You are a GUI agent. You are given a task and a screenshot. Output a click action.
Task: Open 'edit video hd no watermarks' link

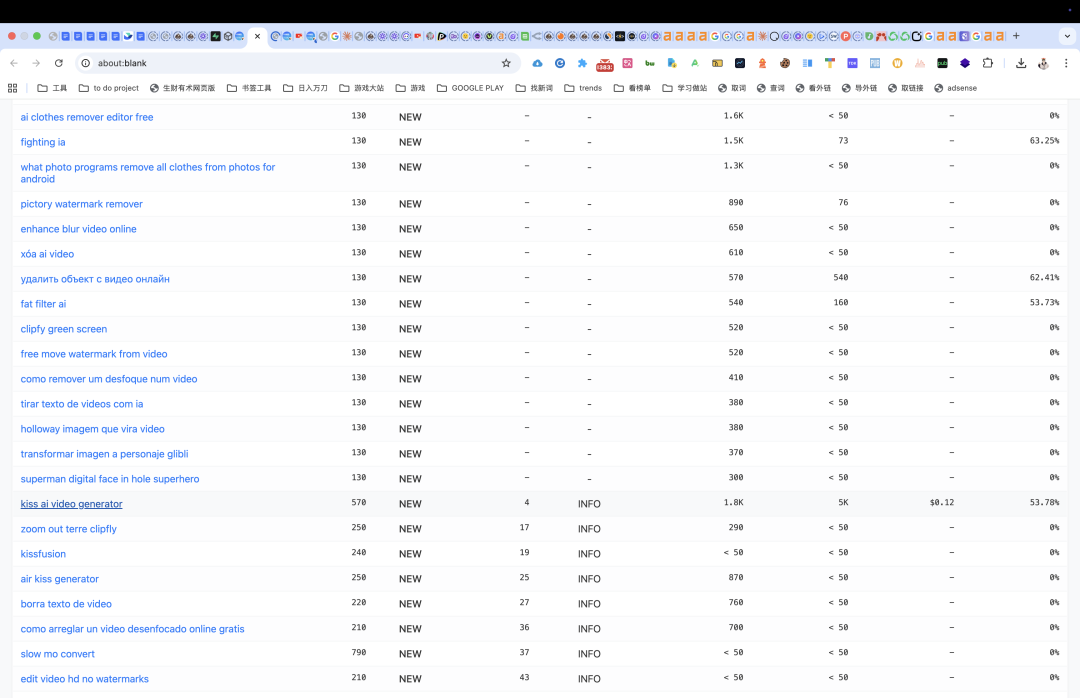pyautogui.click(x=85, y=679)
